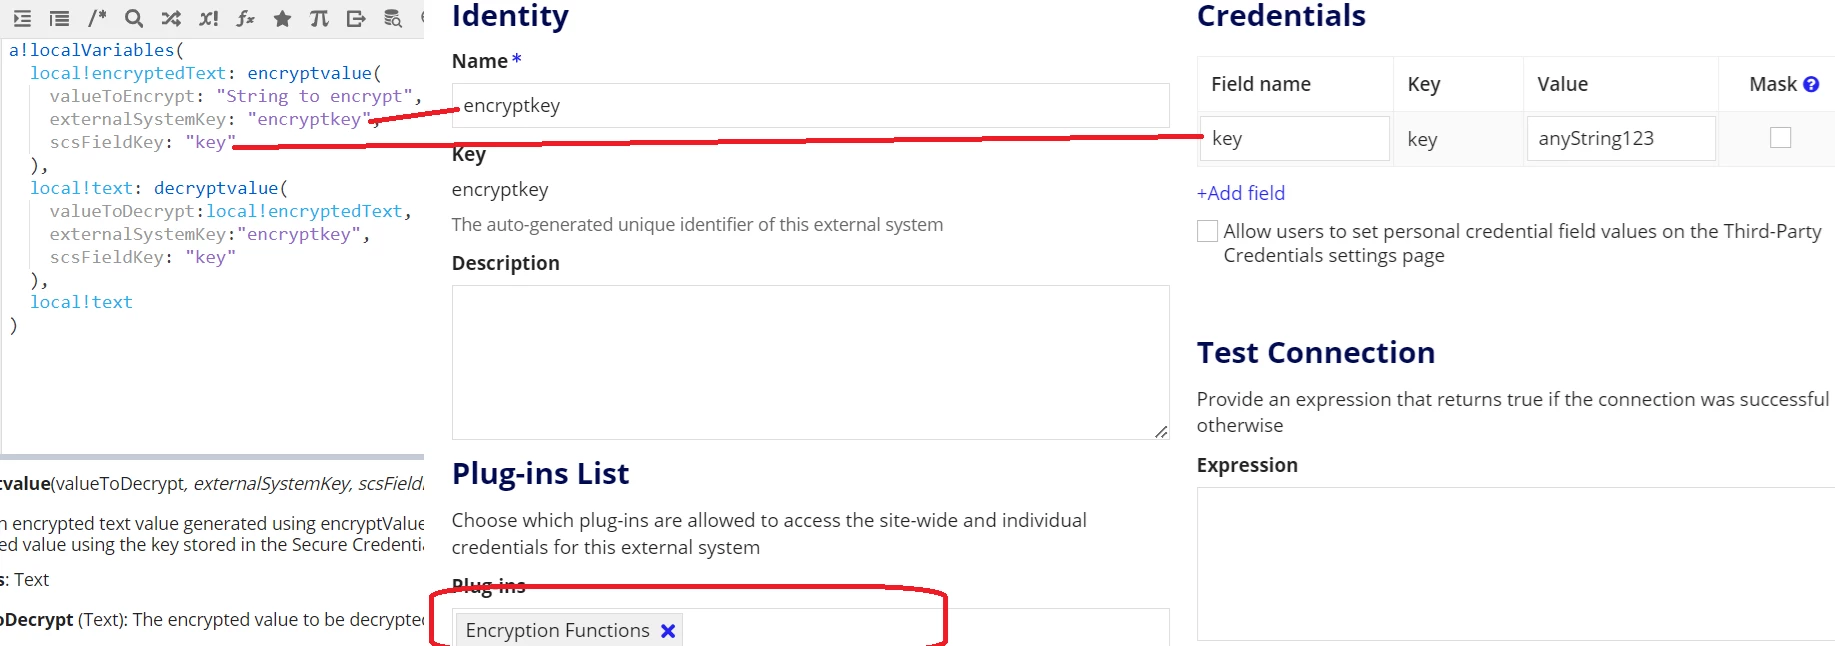Click the indent code toolbar icon
This screenshot has width=1835, height=646.
(x=22, y=18)
